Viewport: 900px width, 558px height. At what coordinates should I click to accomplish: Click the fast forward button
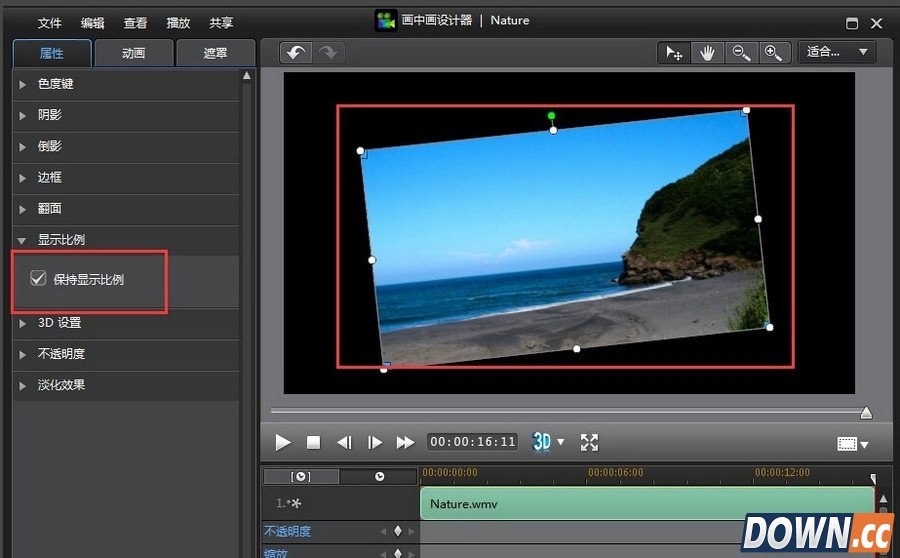(x=405, y=442)
